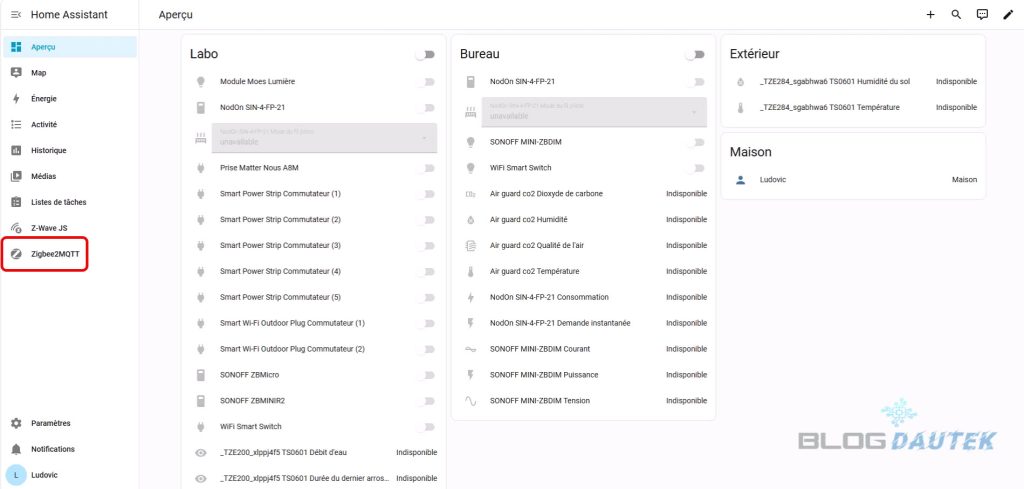Click the Débit d'eau eye icon
The height and width of the screenshot is (489, 1024).
tap(200, 452)
